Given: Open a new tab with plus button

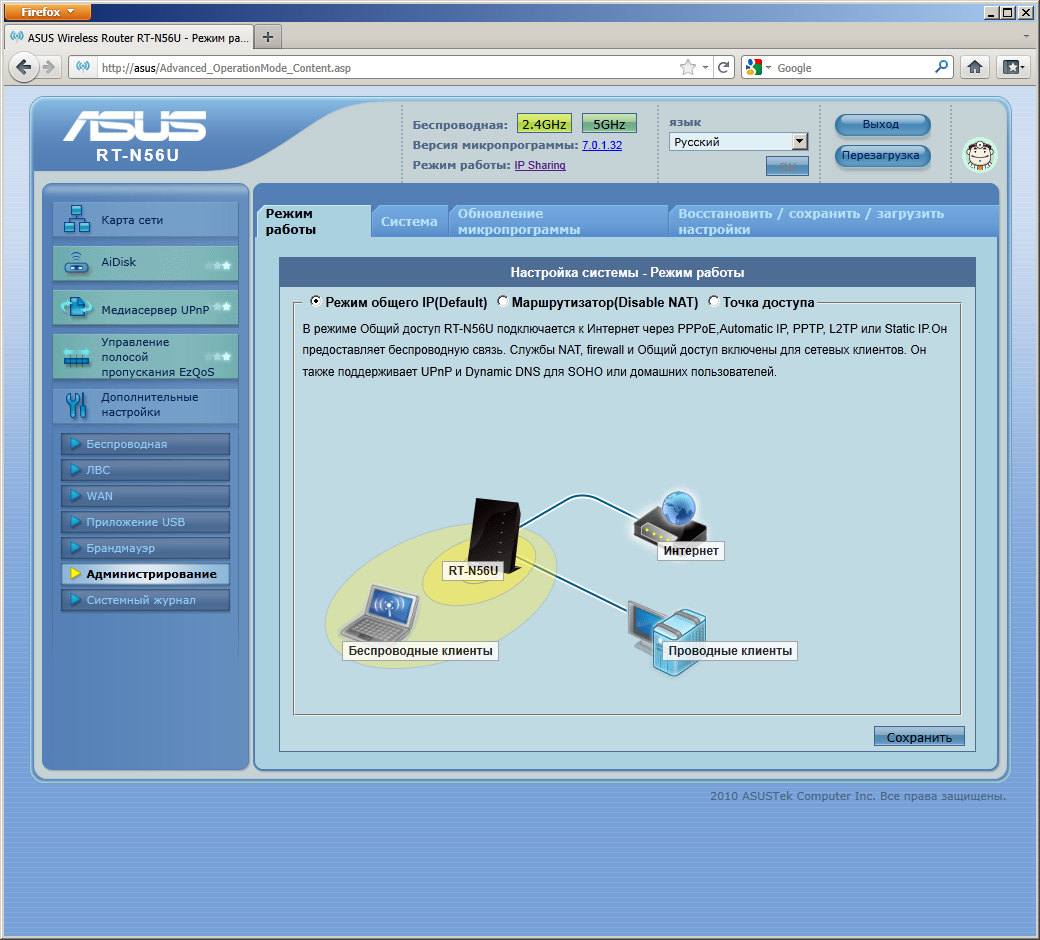Looking at the screenshot, I should (x=268, y=37).
